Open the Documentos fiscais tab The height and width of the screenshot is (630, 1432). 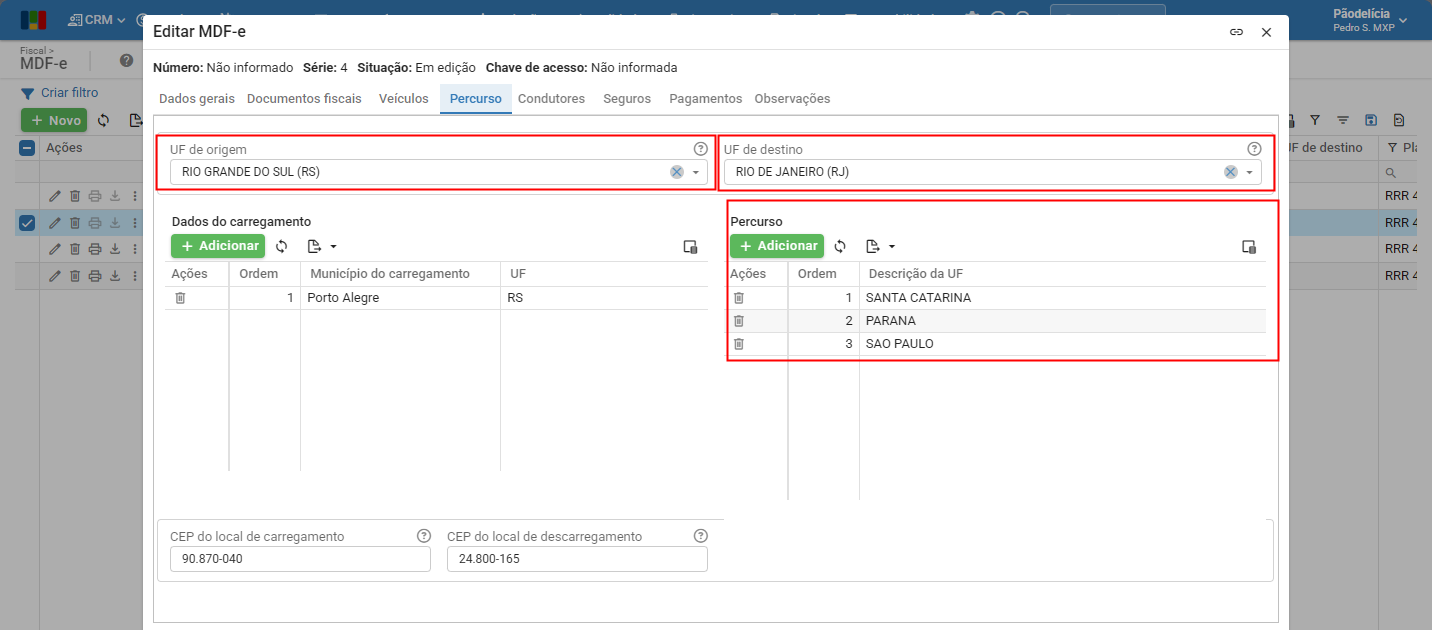pos(304,99)
